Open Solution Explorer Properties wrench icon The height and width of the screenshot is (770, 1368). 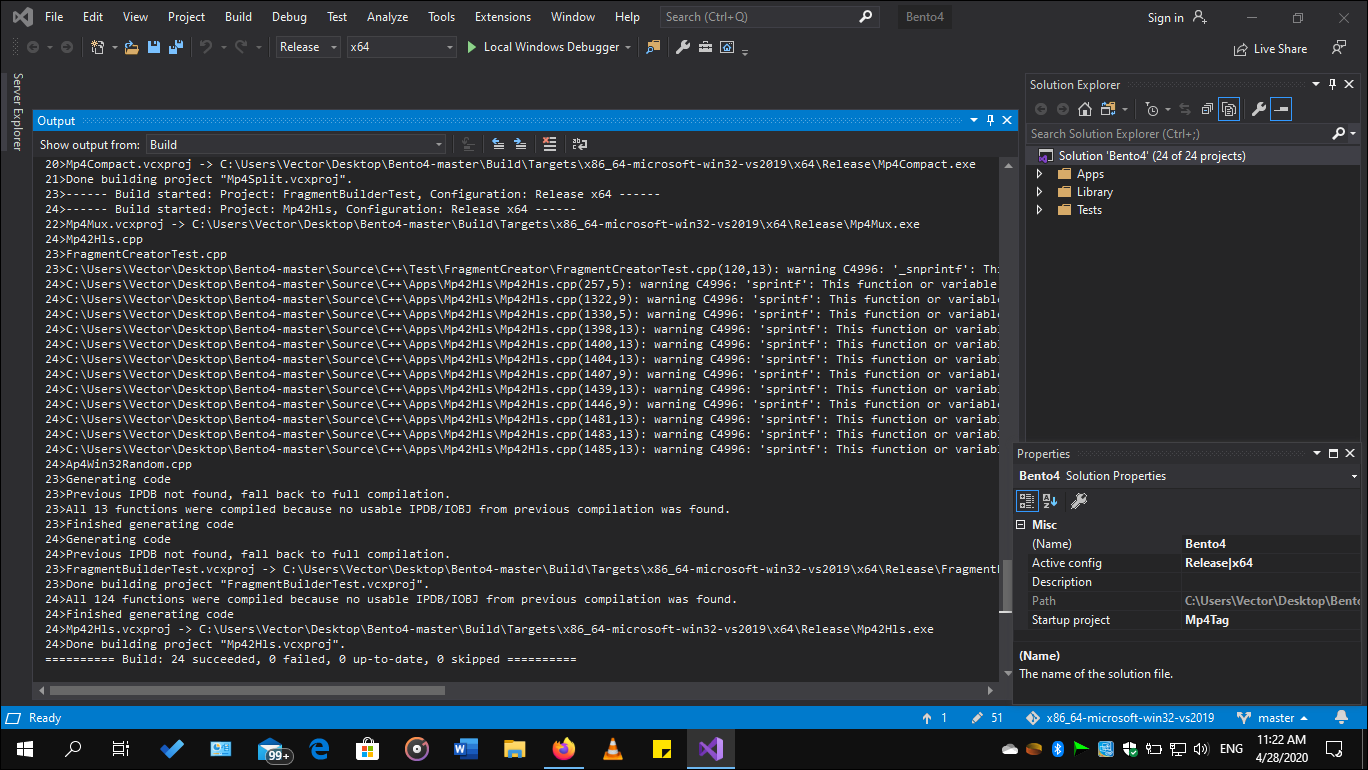point(1259,109)
